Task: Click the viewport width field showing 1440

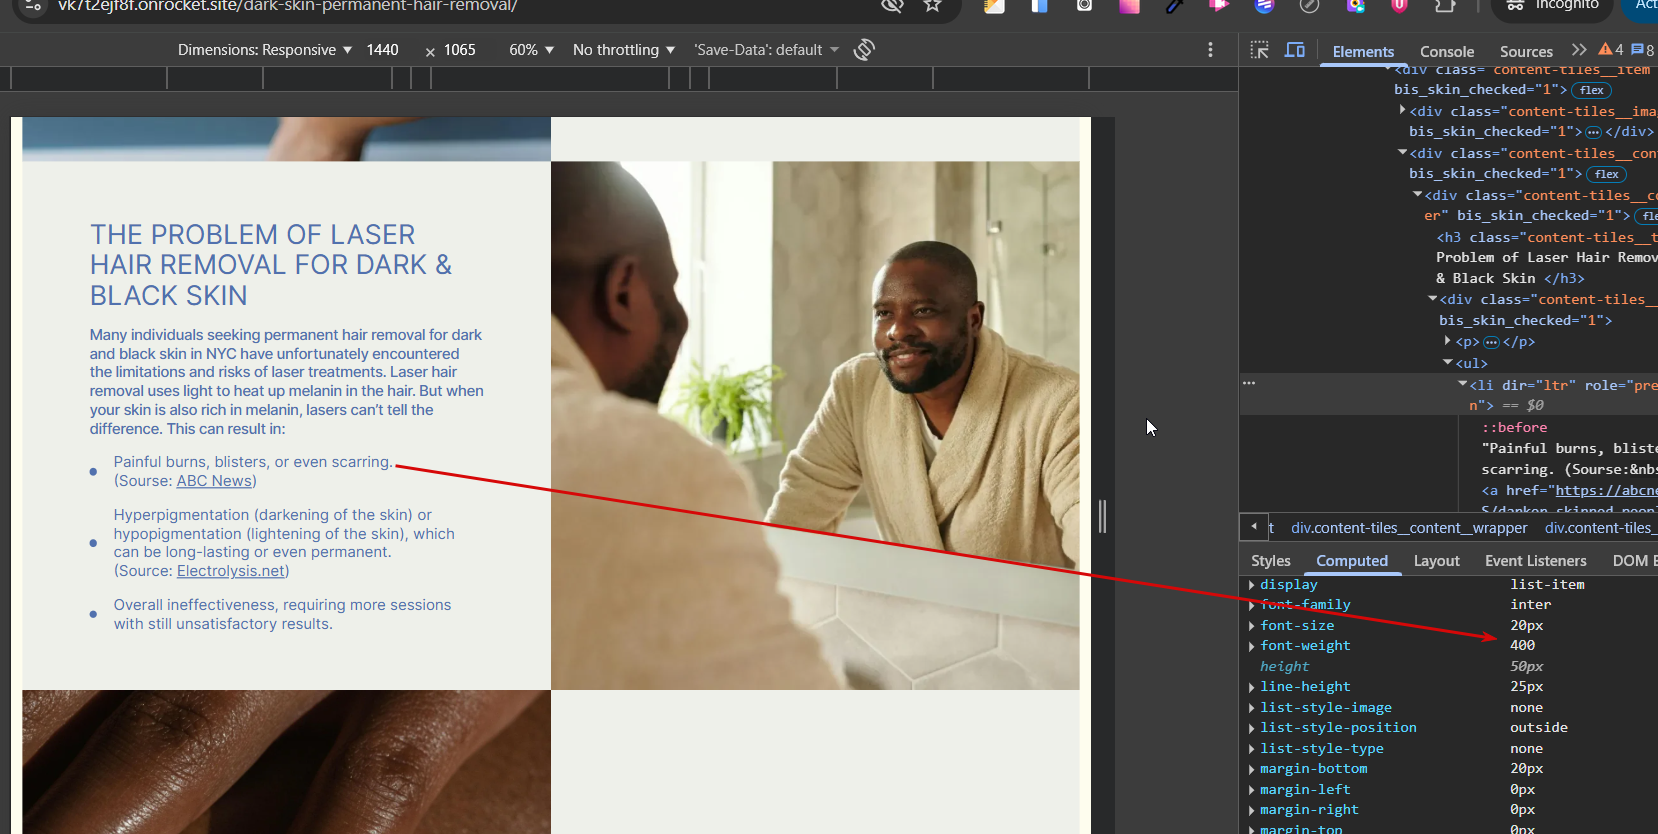Action: point(382,50)
